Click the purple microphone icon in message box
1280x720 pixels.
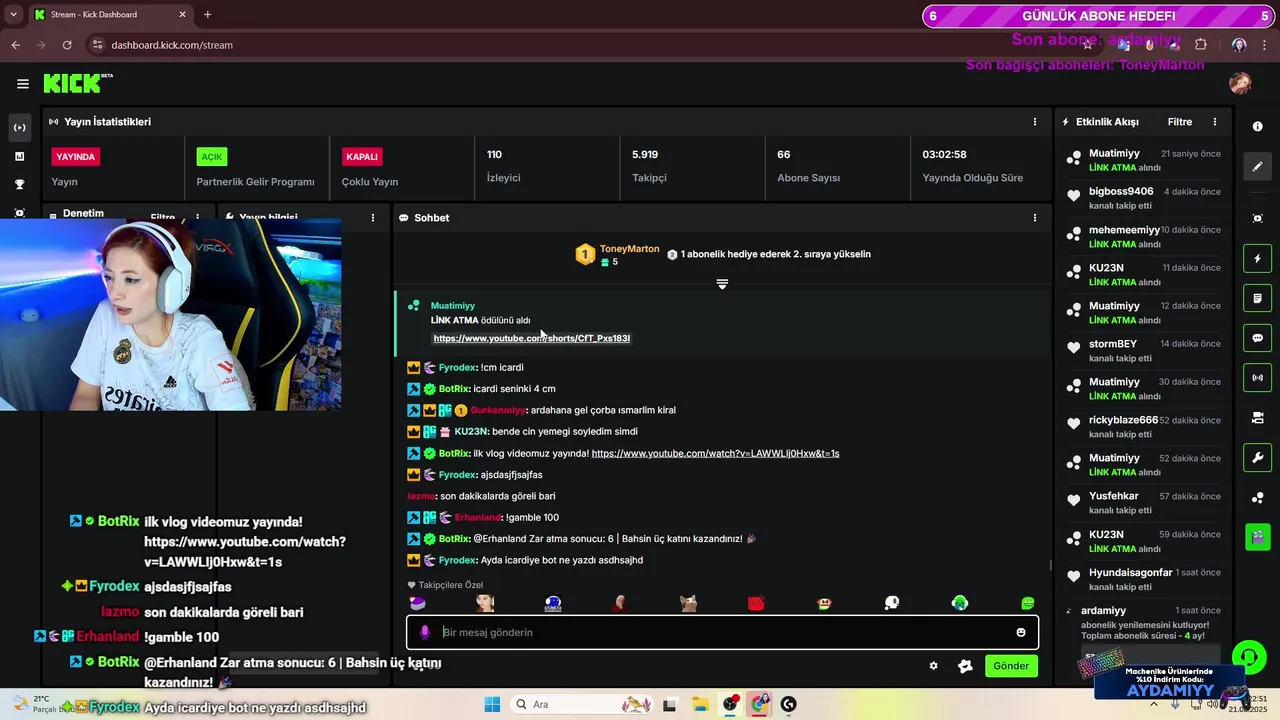[x=425, y=632]
